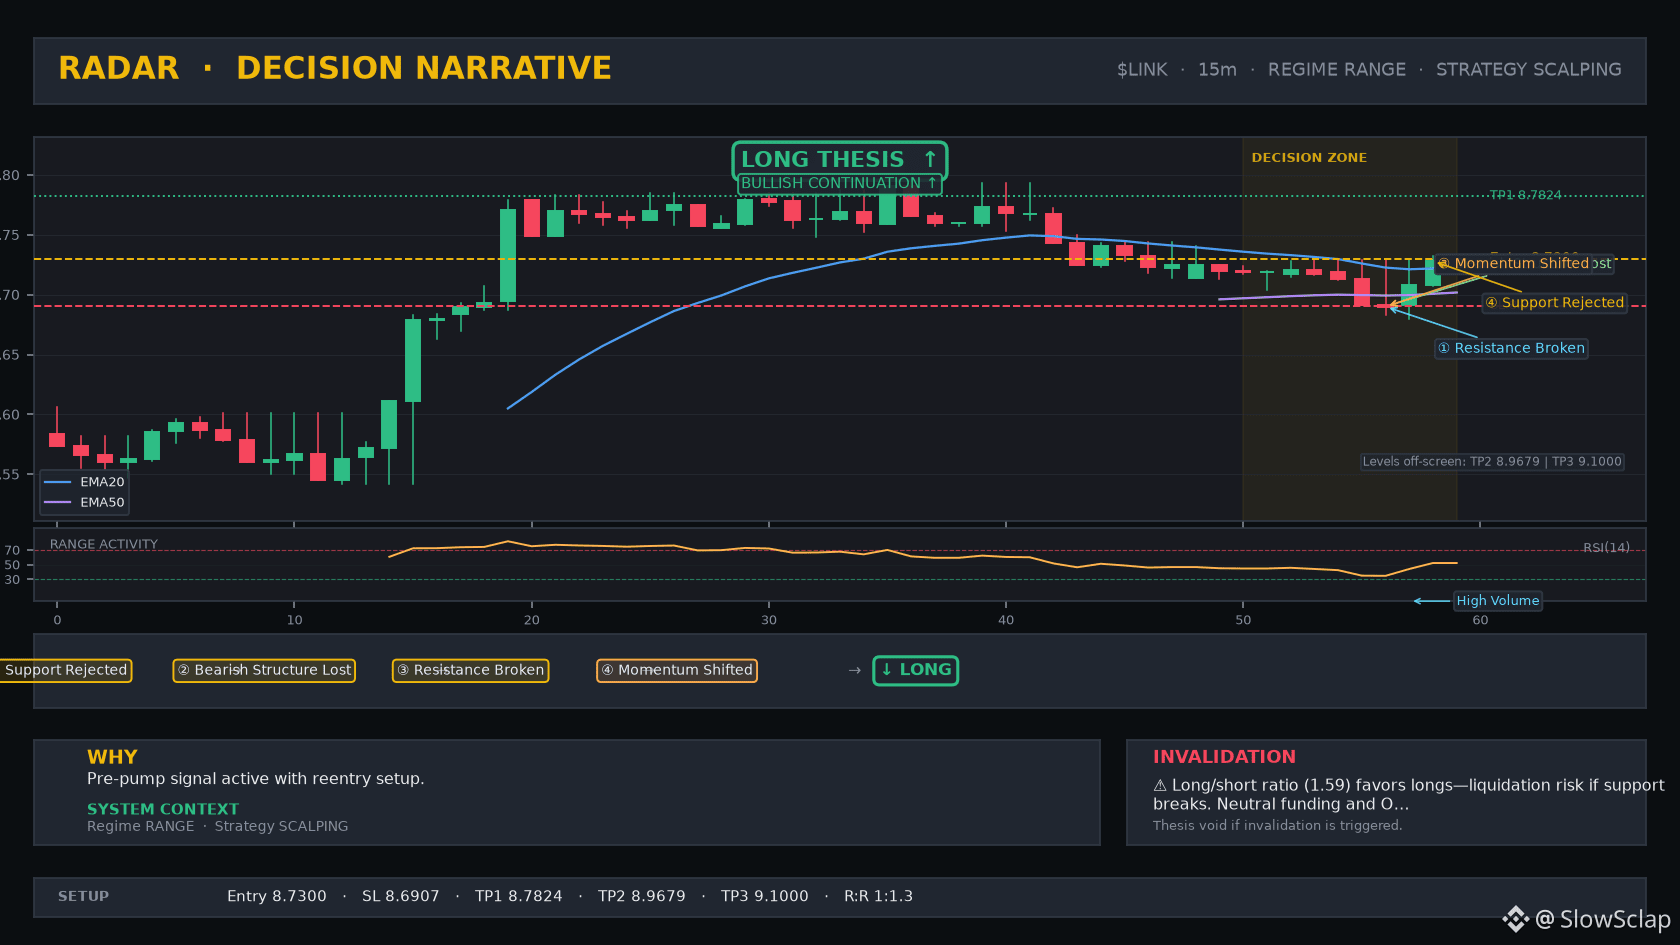Click REGIME RANGE in the header
The width and height of the screenshot is (1680, 945).
1336,70
